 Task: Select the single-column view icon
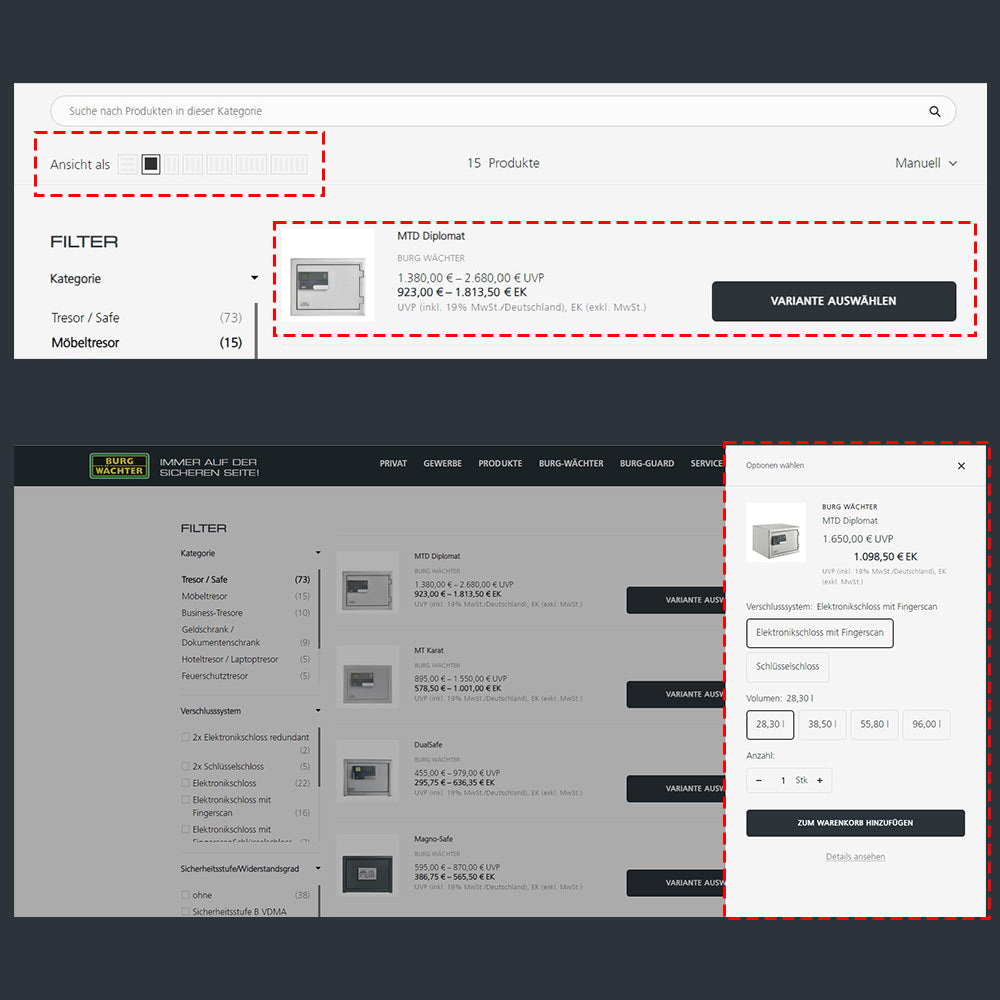click(x=151, y=165)
